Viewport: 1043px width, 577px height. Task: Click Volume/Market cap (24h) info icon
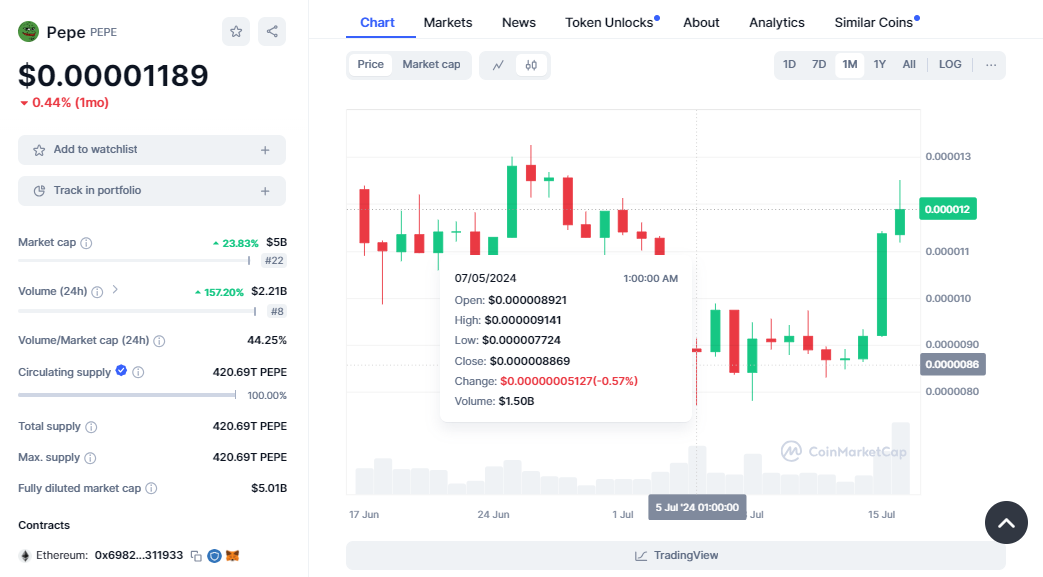[160, 341]
